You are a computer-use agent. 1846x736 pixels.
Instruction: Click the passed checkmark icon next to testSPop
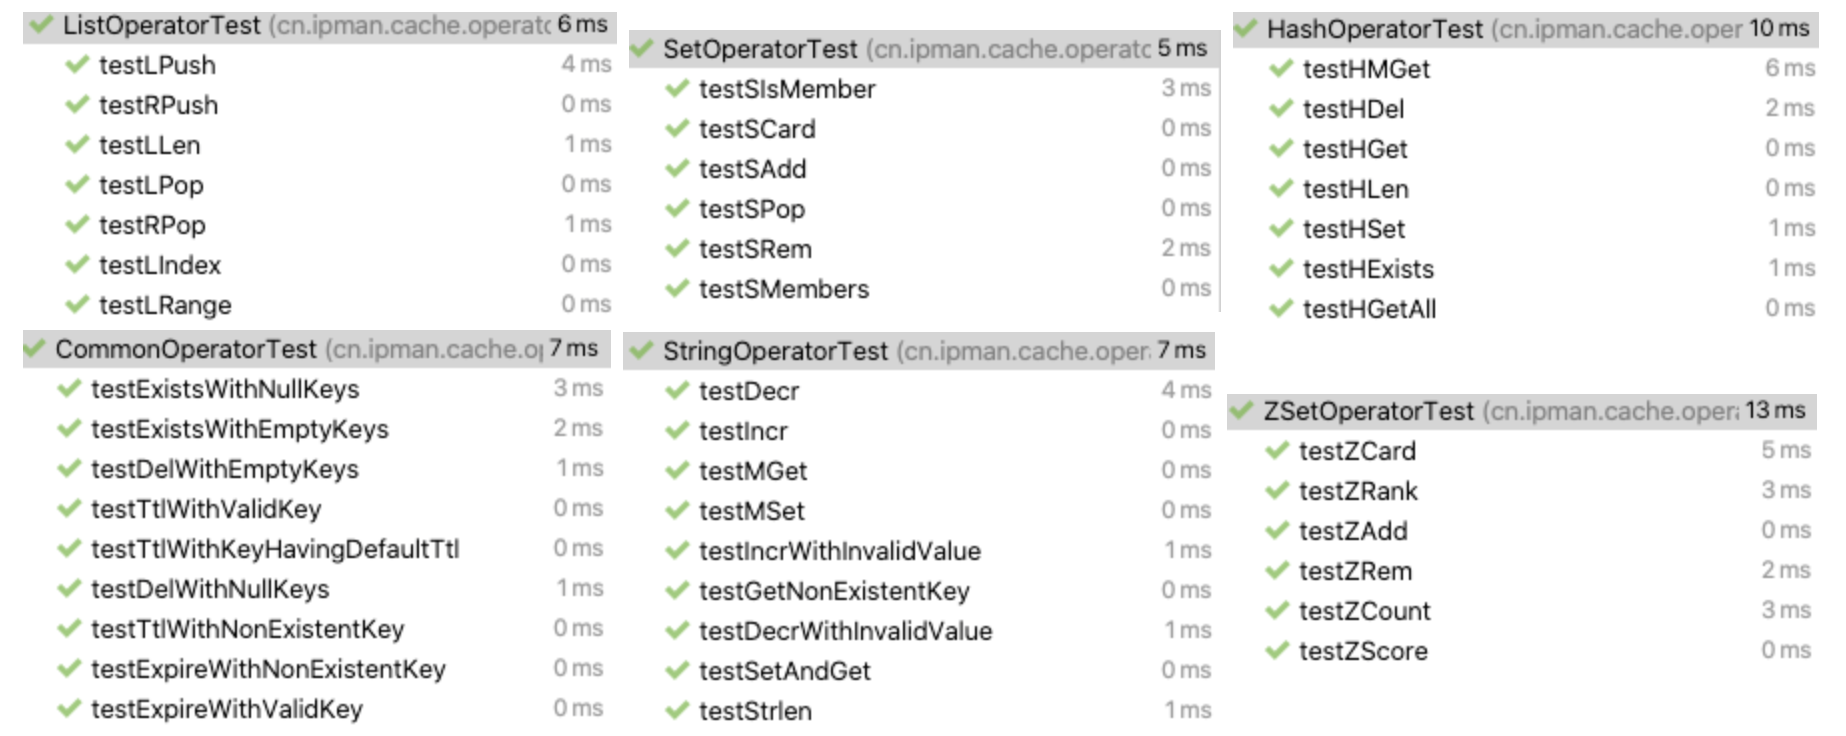(677, 209)
